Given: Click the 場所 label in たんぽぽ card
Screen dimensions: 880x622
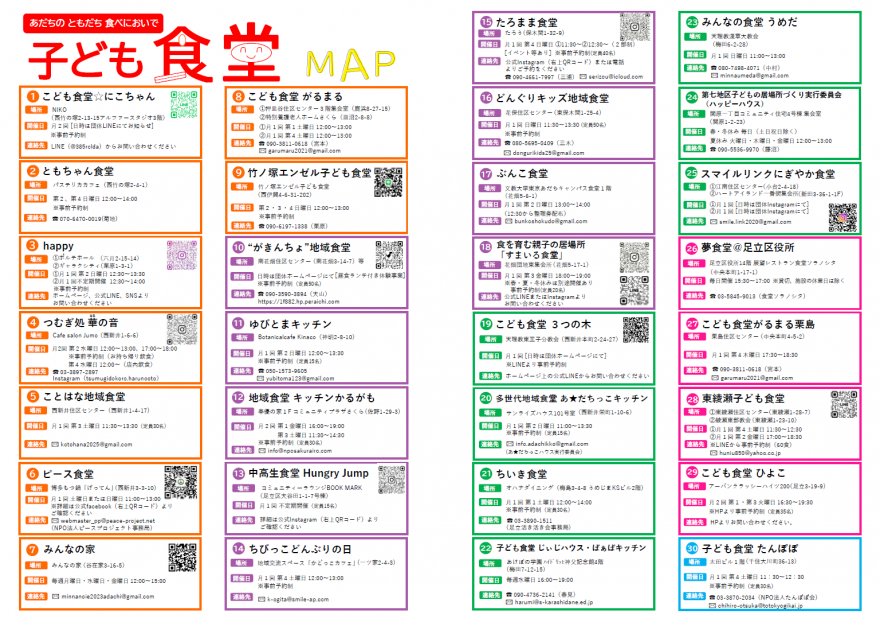Looking at the screenshot, I should click(x=695, y=562).
